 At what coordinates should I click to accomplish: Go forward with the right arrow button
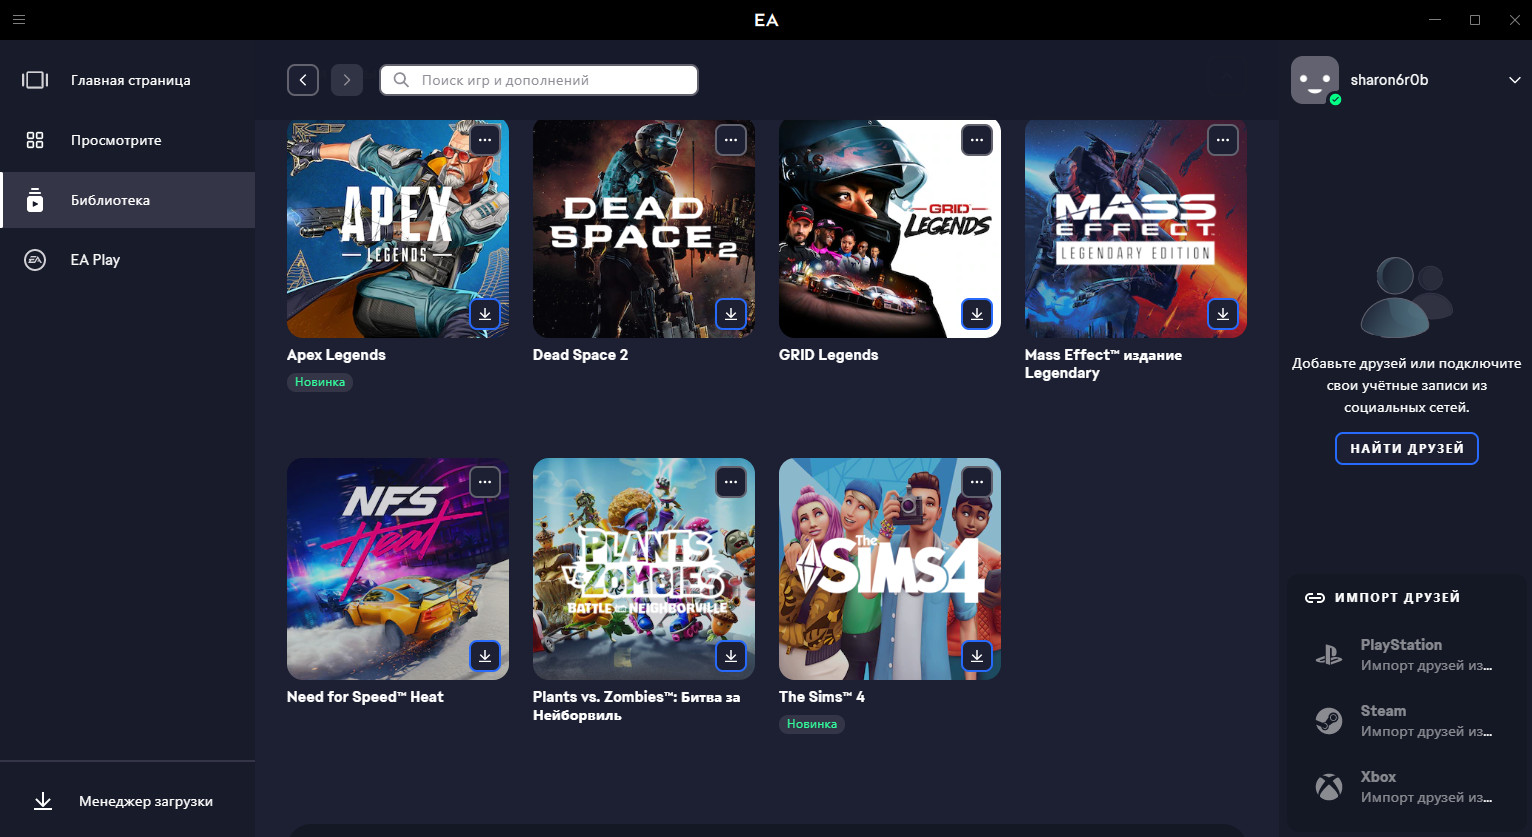click(347, 80)
